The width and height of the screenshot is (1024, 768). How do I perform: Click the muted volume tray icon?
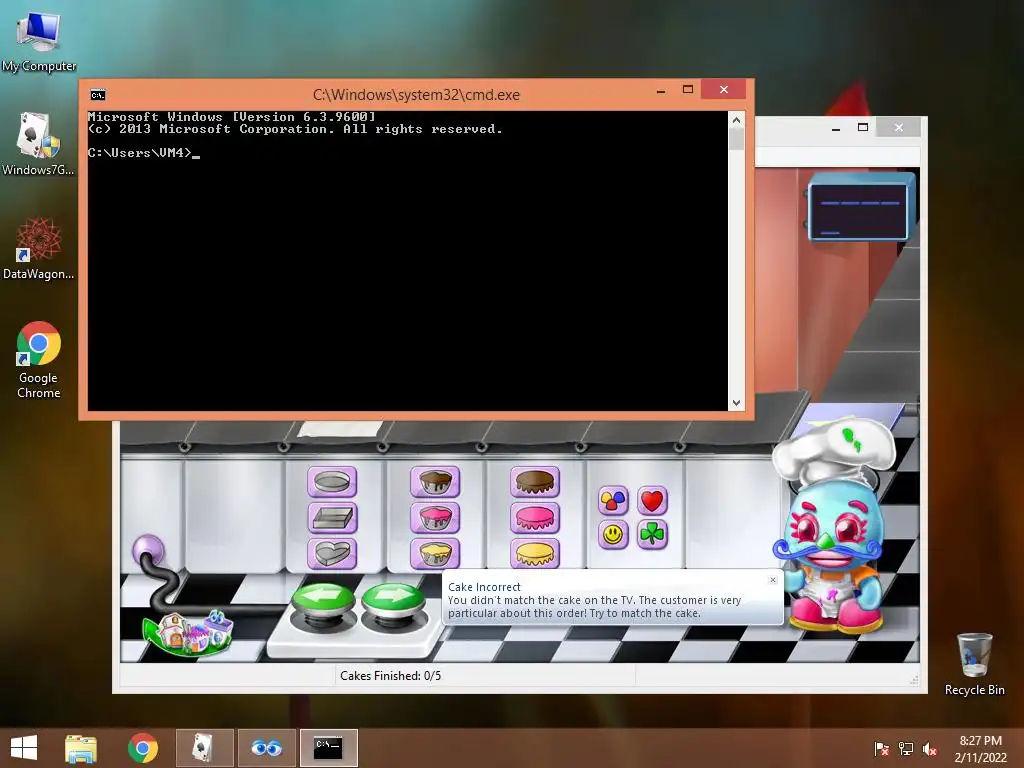coord(930,749)
